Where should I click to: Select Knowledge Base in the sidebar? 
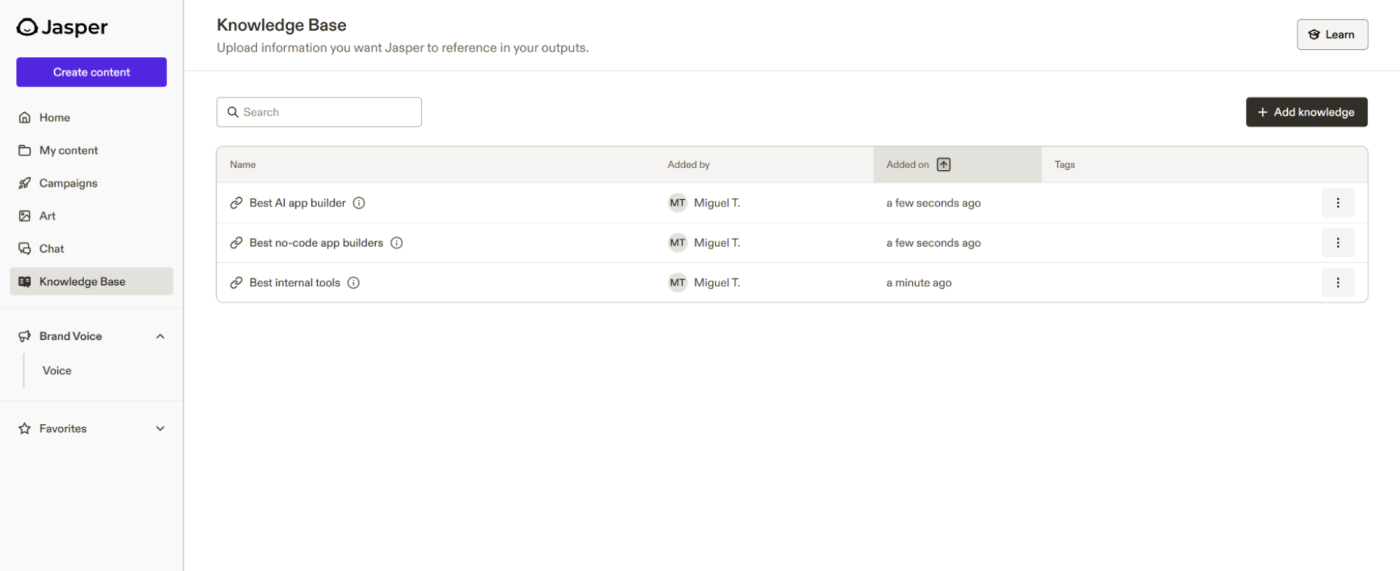point(91,282)
